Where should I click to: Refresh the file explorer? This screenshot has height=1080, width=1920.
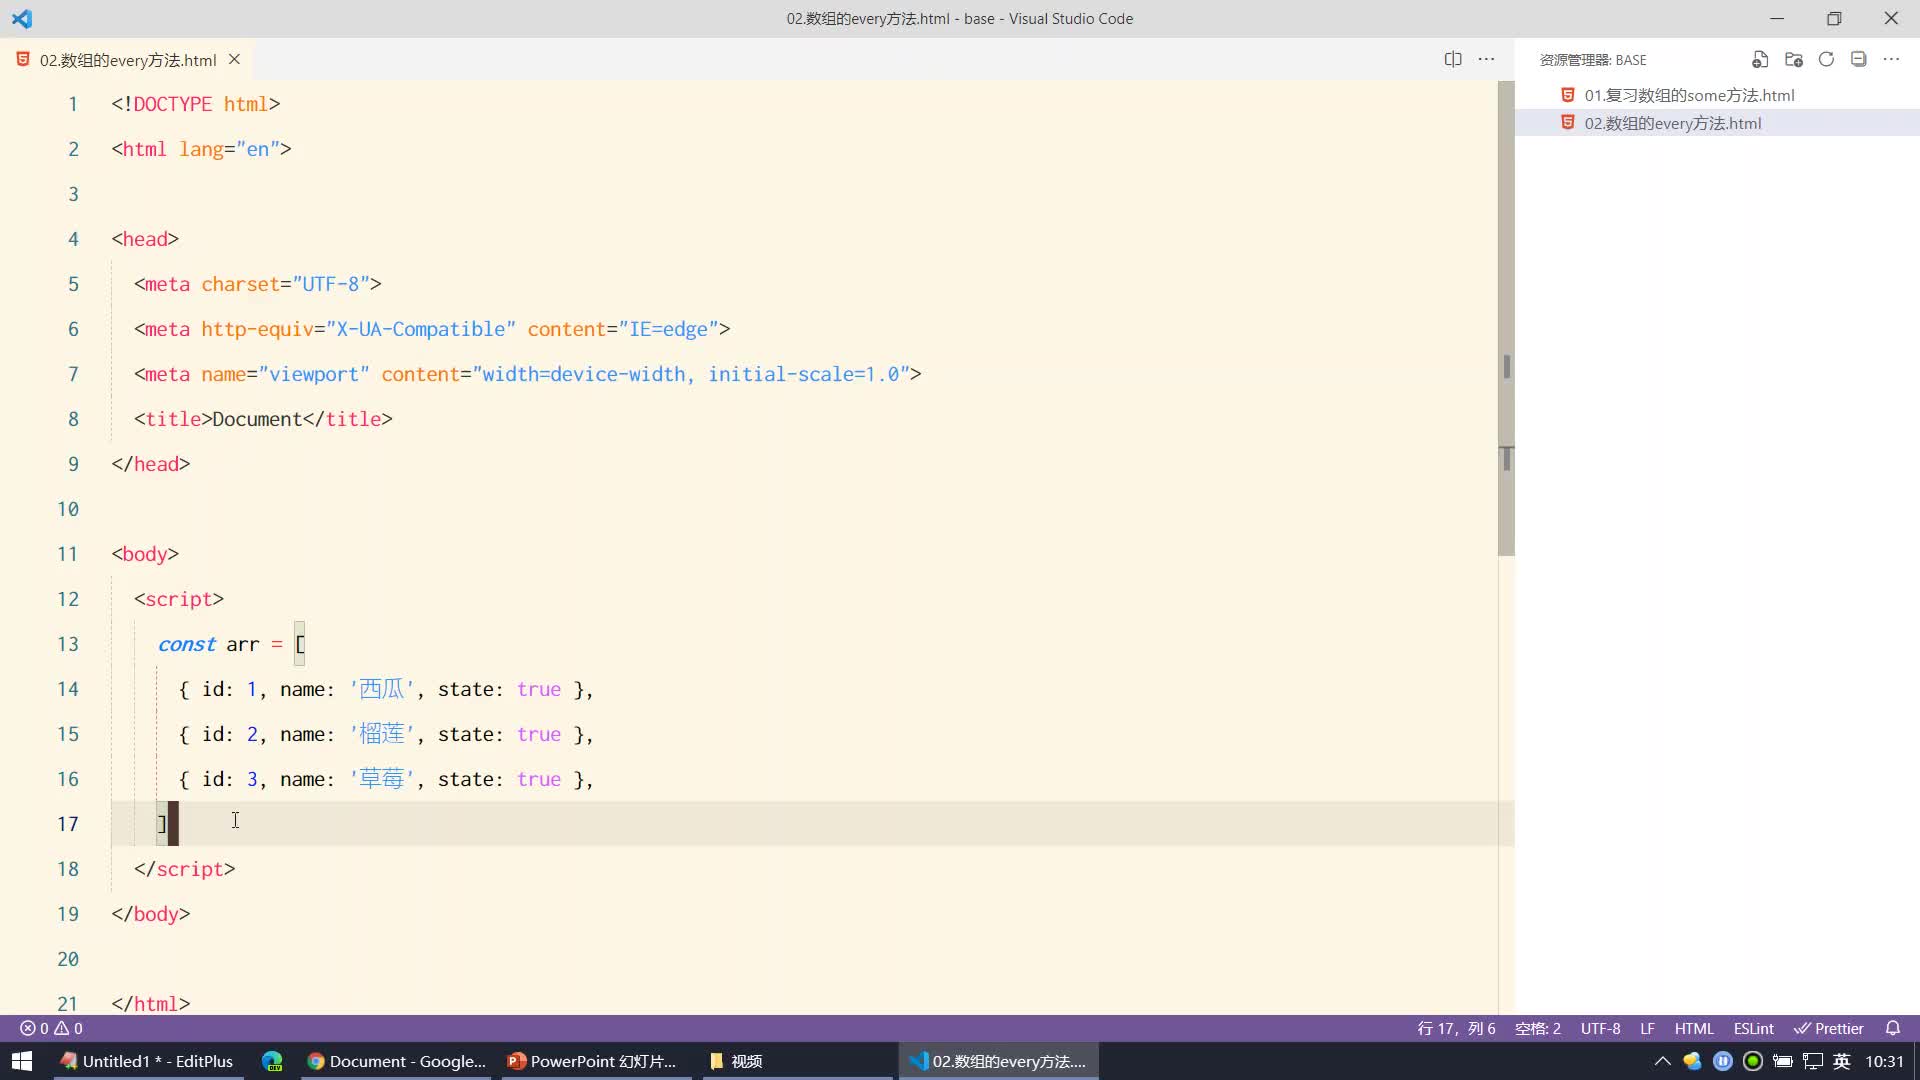tap(1826, 59)
